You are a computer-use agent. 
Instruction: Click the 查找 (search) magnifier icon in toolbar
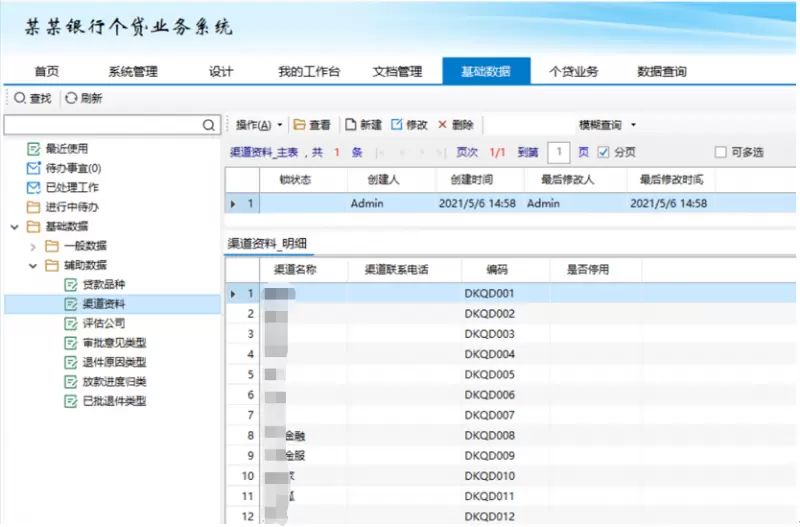(19, 98)
